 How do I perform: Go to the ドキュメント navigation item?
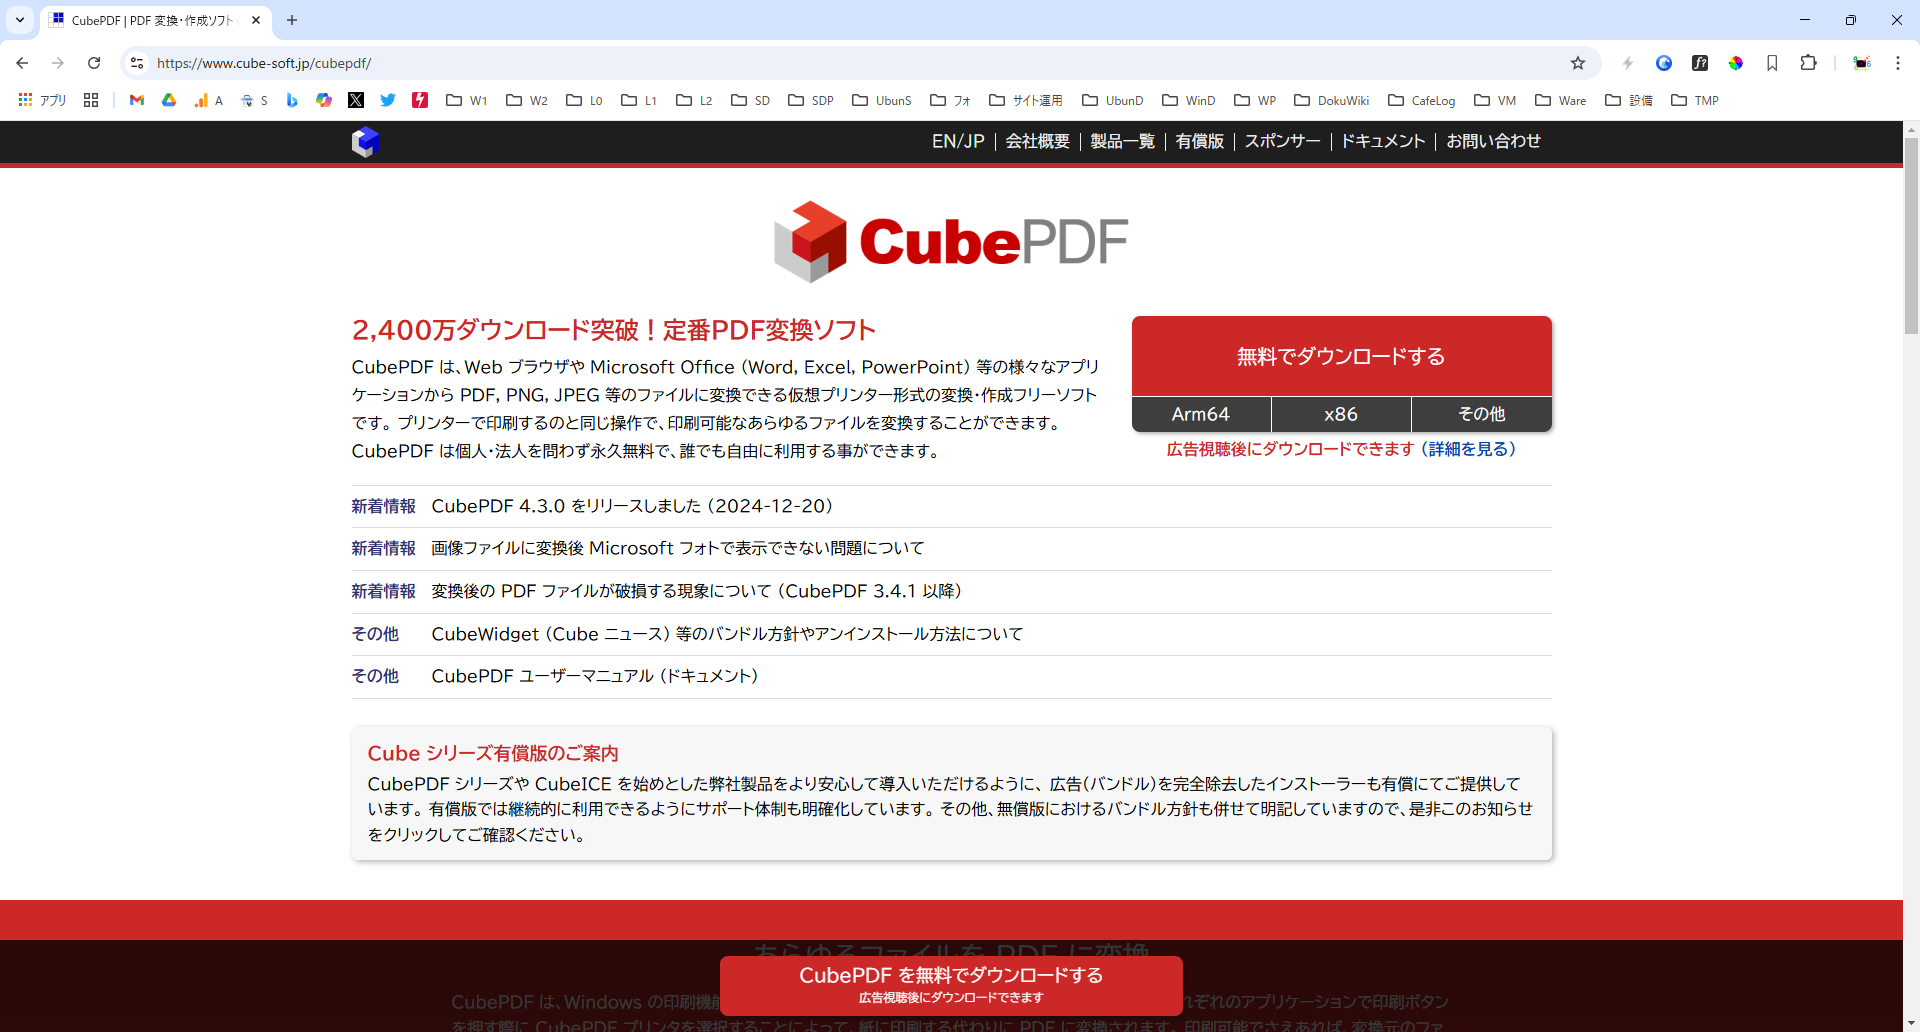(1382, 141)
